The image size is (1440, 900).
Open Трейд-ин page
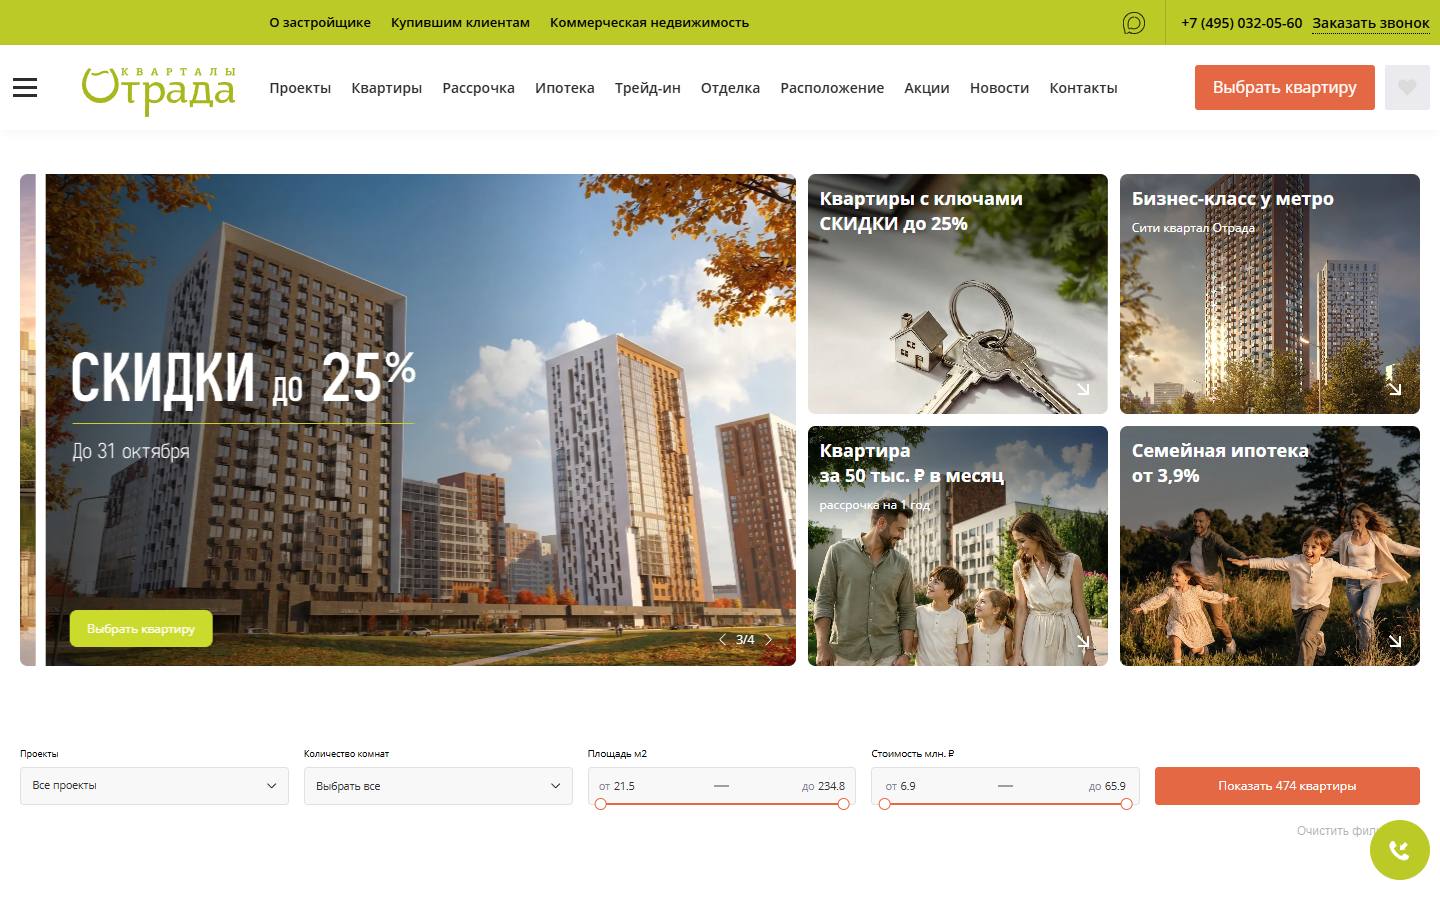pyautogui.click(x=648, y=88)
